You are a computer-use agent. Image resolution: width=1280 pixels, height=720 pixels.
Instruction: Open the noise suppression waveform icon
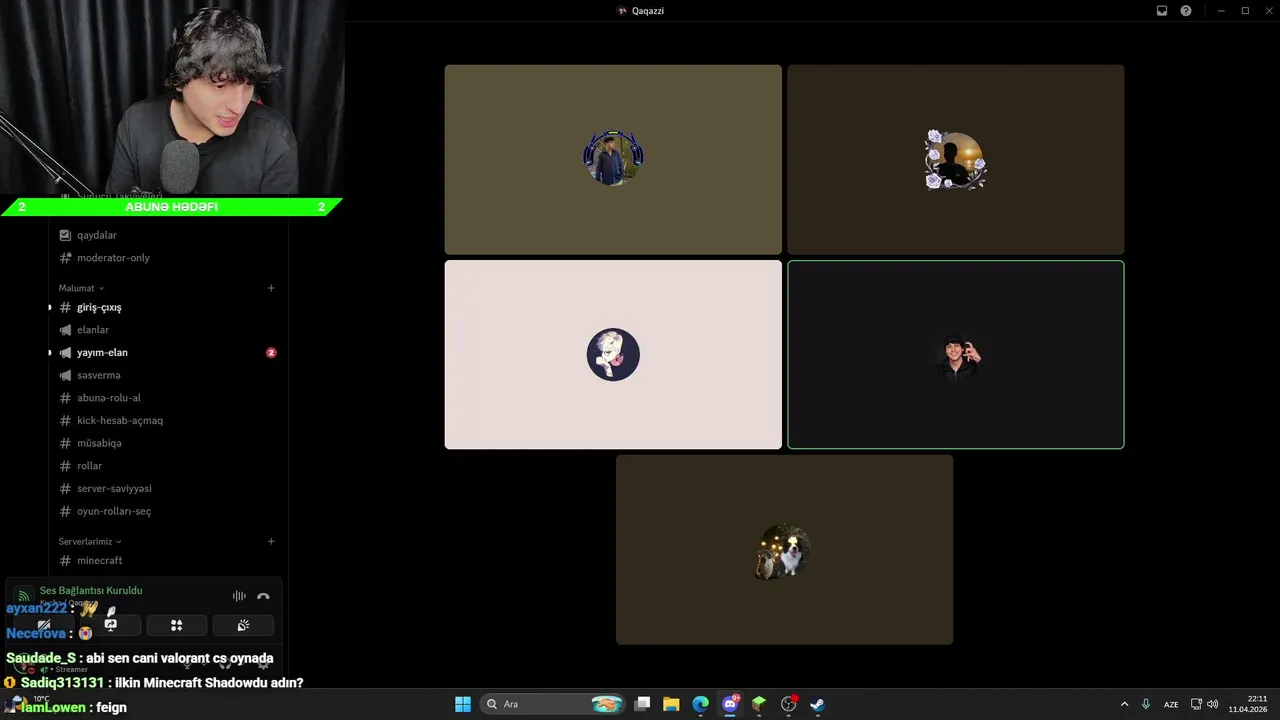coord(239,596)
